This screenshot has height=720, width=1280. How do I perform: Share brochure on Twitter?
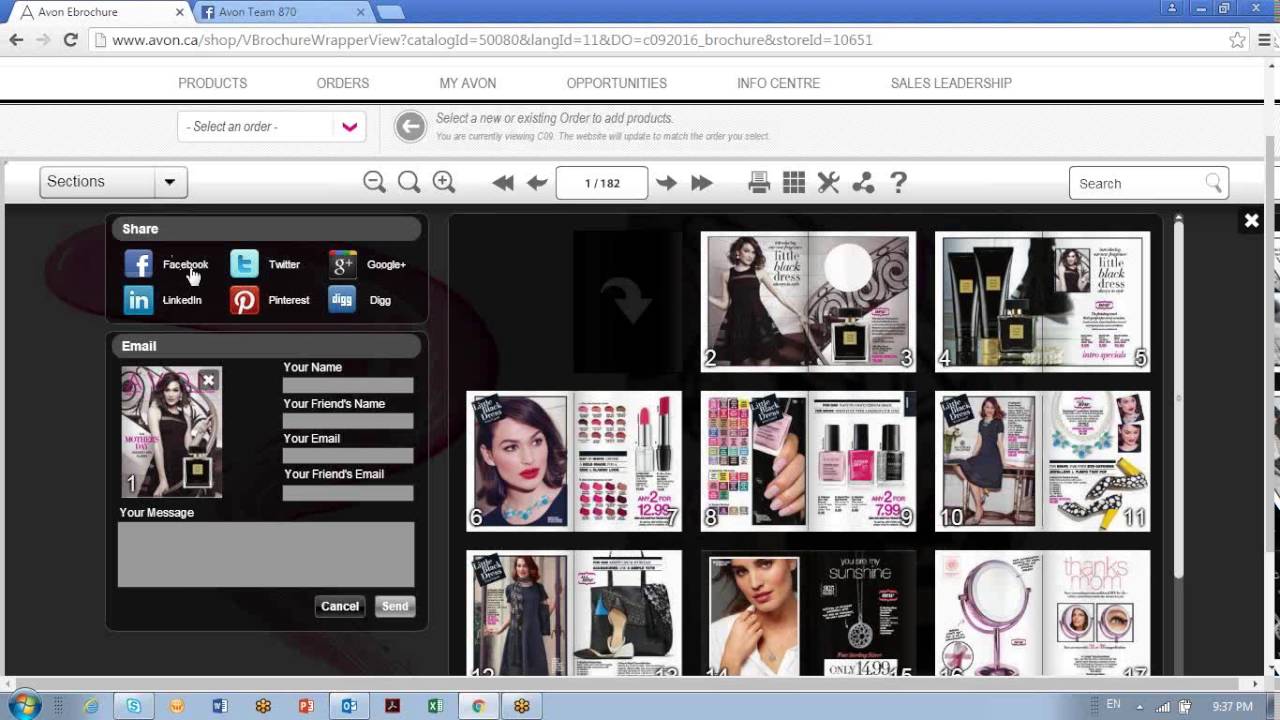click(x=265, y=264)
